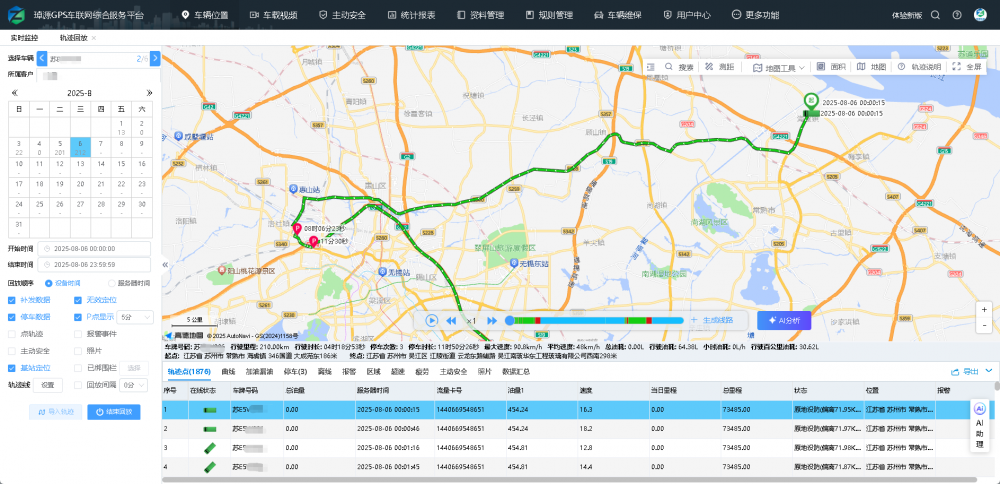Viewport: 1000px width, 484px height.
Task: Open the 停车(3) tab
Action: [296, 371]
